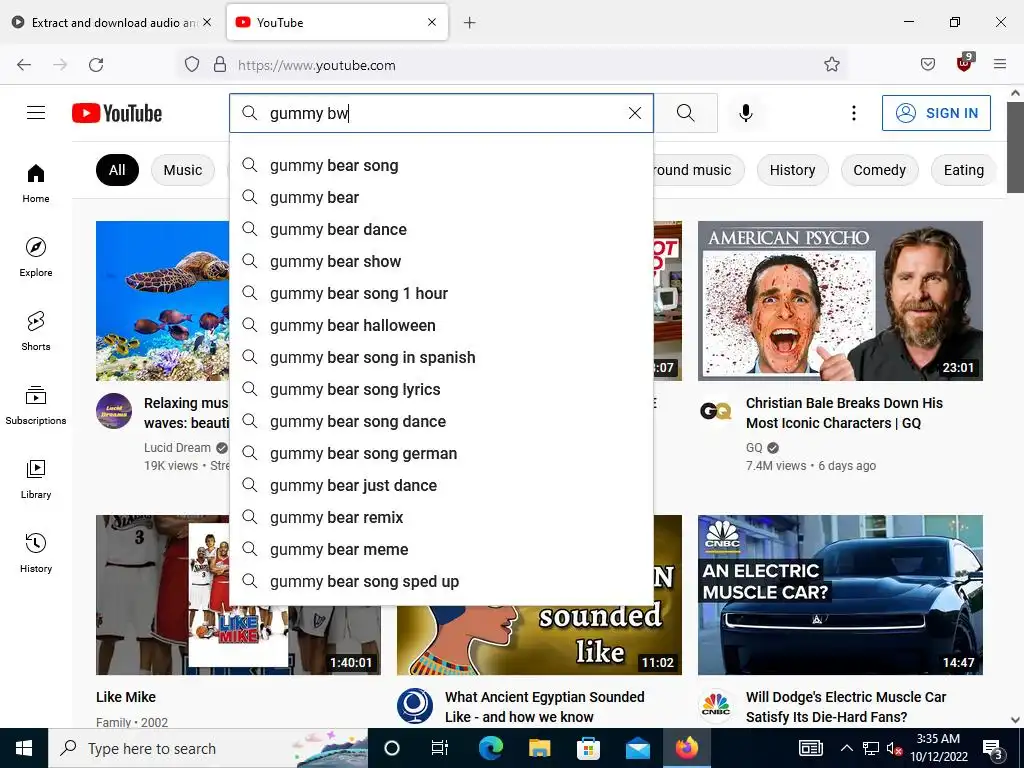Open Microsoft Store from the taskbar
This screenshot has width=1024, height=768.
pos(588,748)
